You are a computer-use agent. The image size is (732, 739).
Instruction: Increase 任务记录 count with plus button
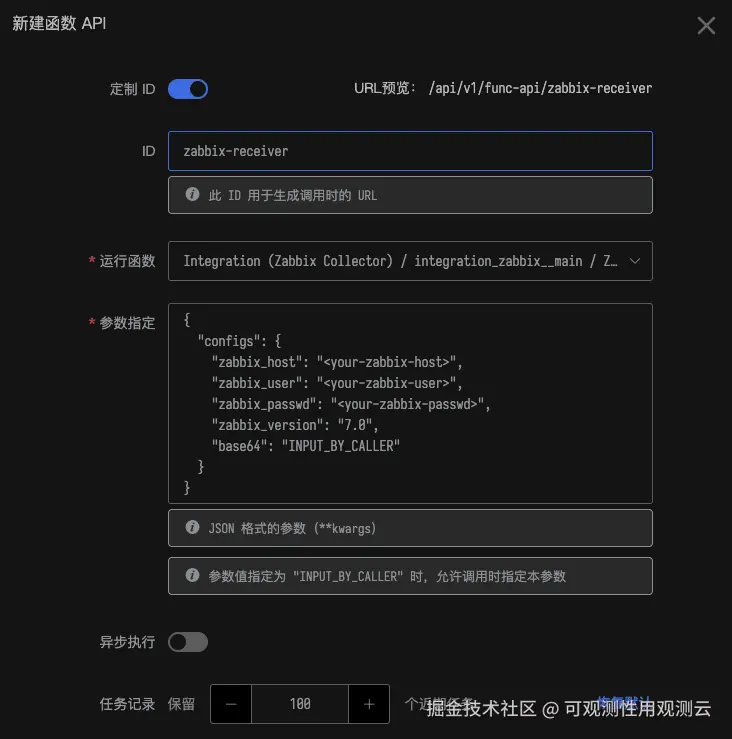[x=369, y=704]
